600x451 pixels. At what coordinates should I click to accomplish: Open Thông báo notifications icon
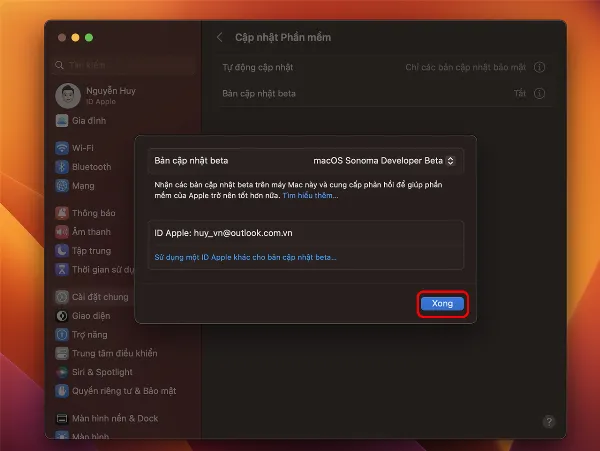pos(62,213)
